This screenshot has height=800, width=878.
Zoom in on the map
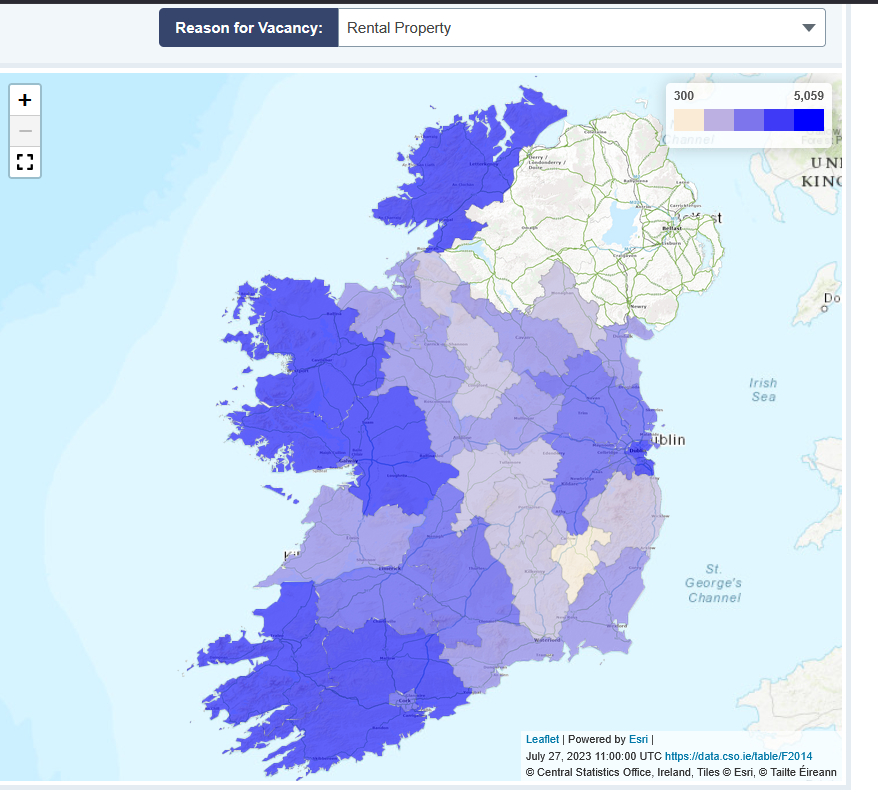pos(25,100)
